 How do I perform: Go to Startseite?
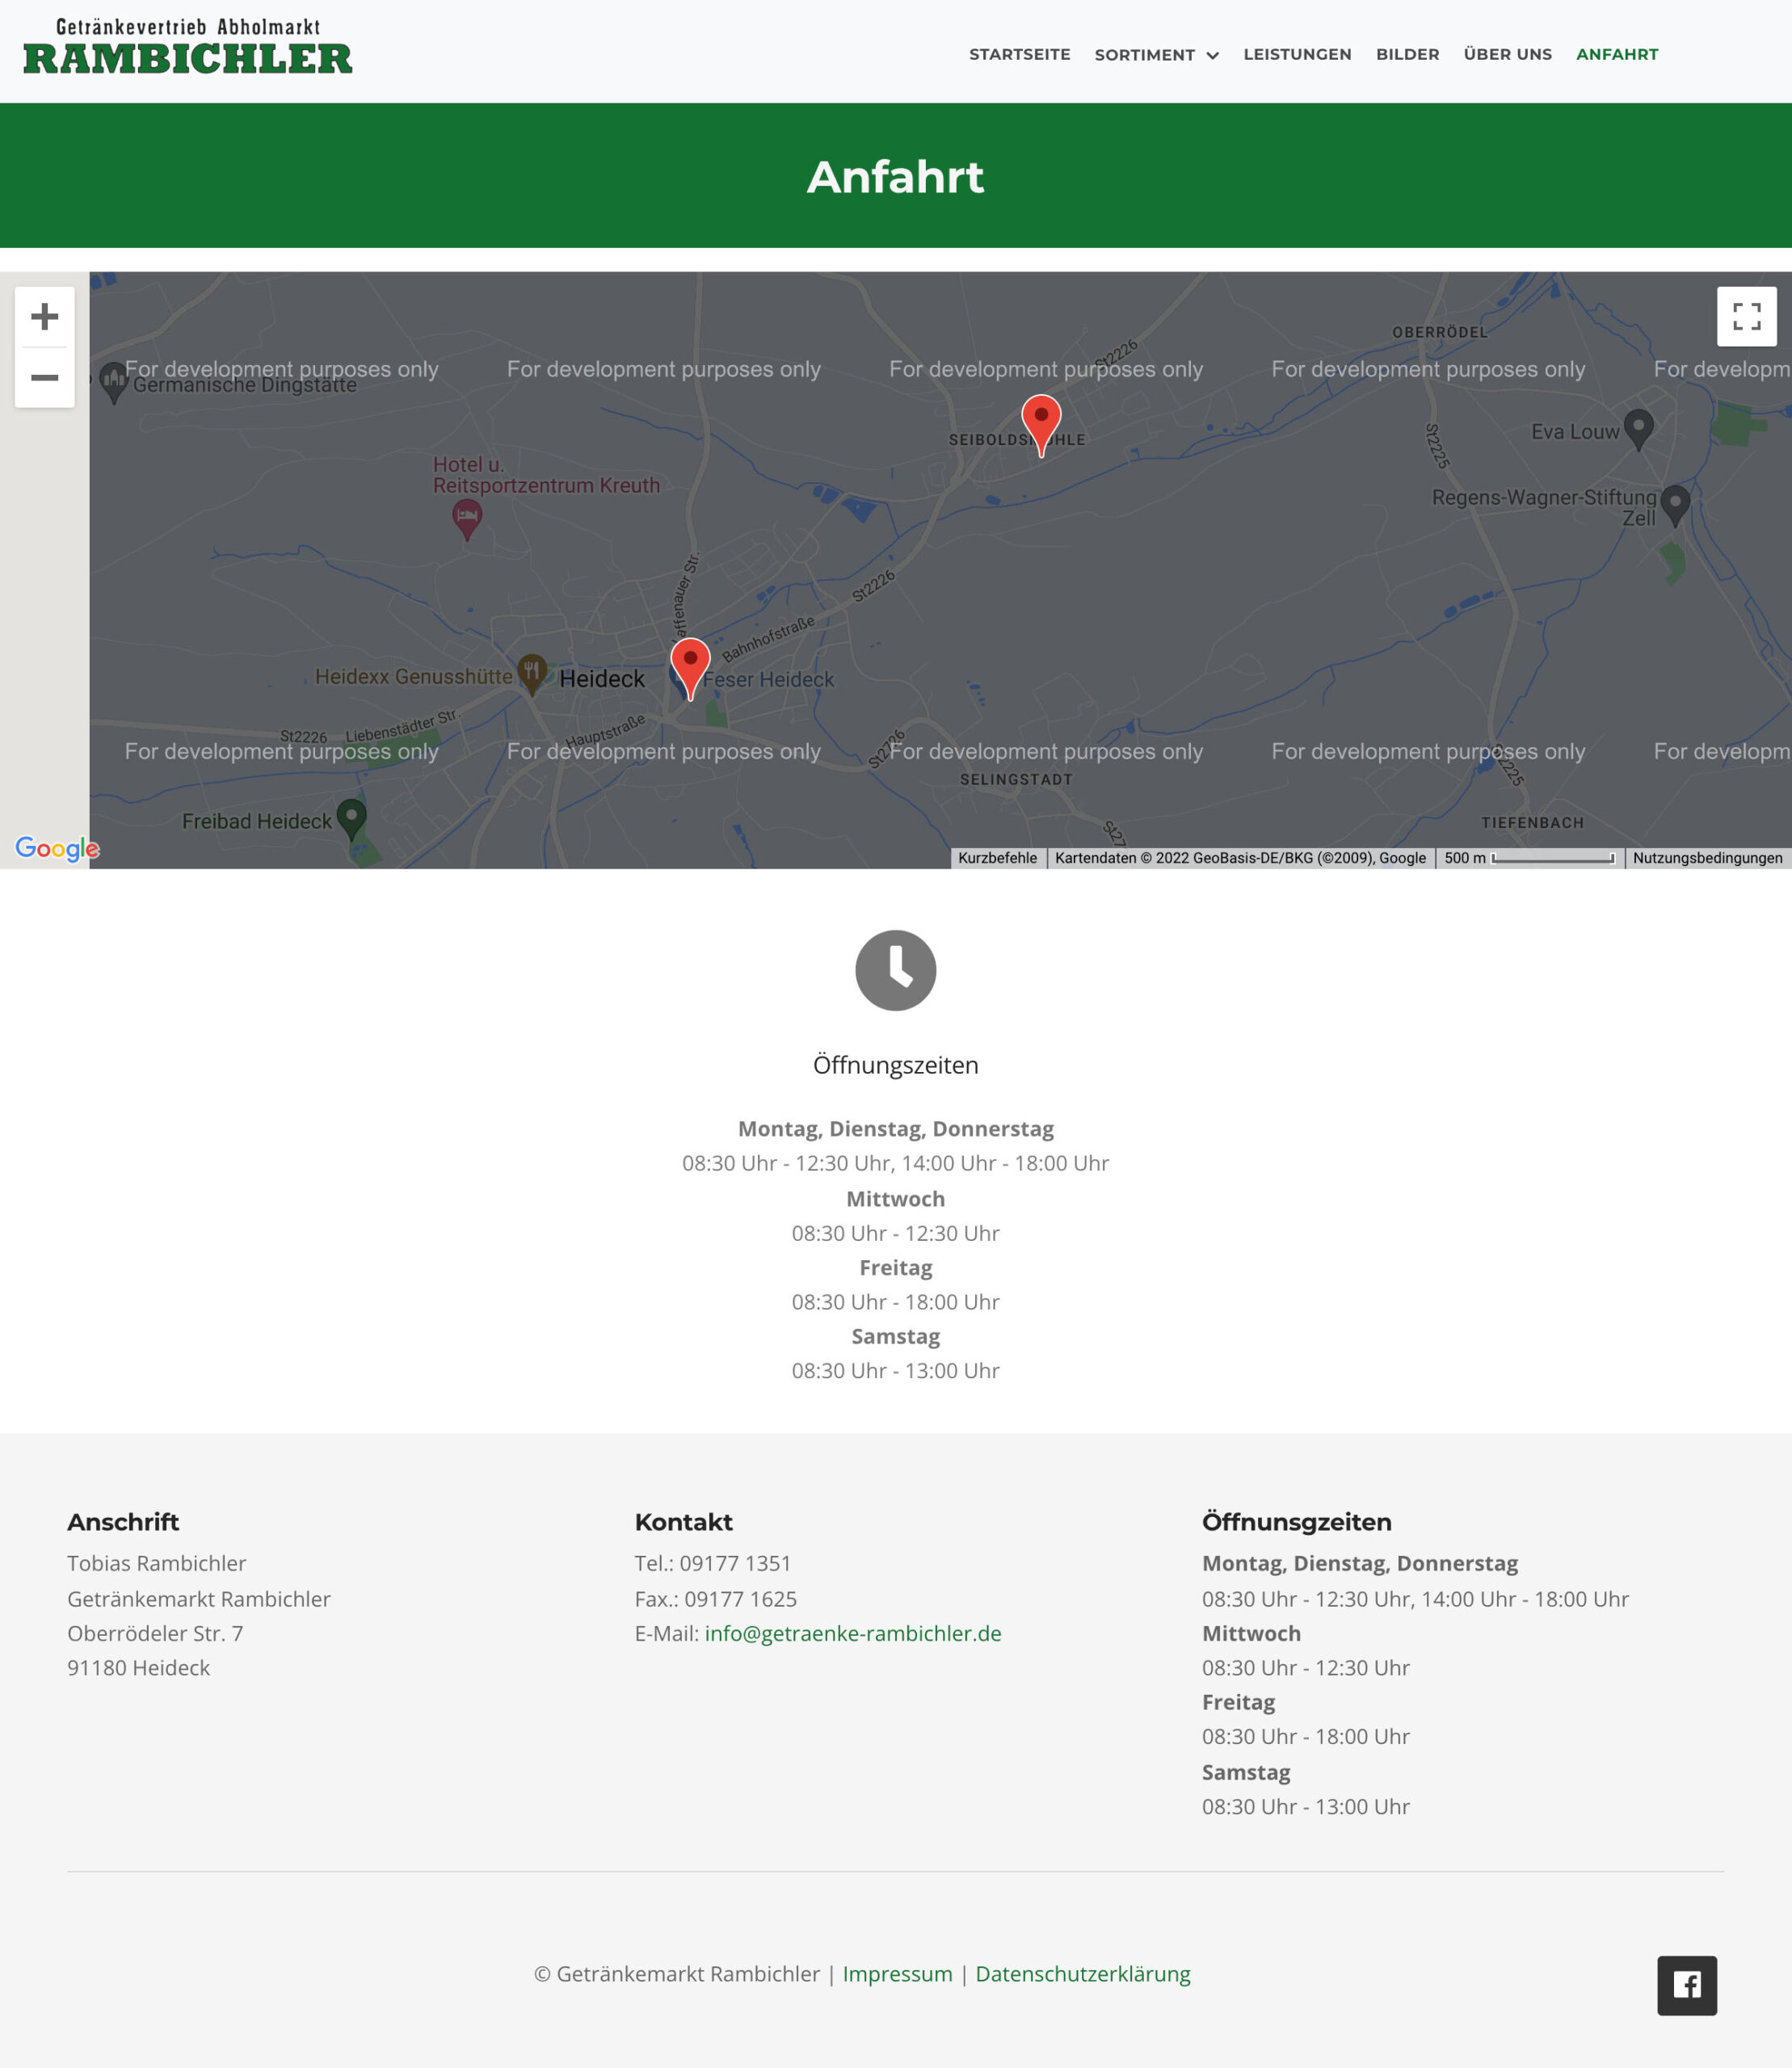[x=1019, y=54]
